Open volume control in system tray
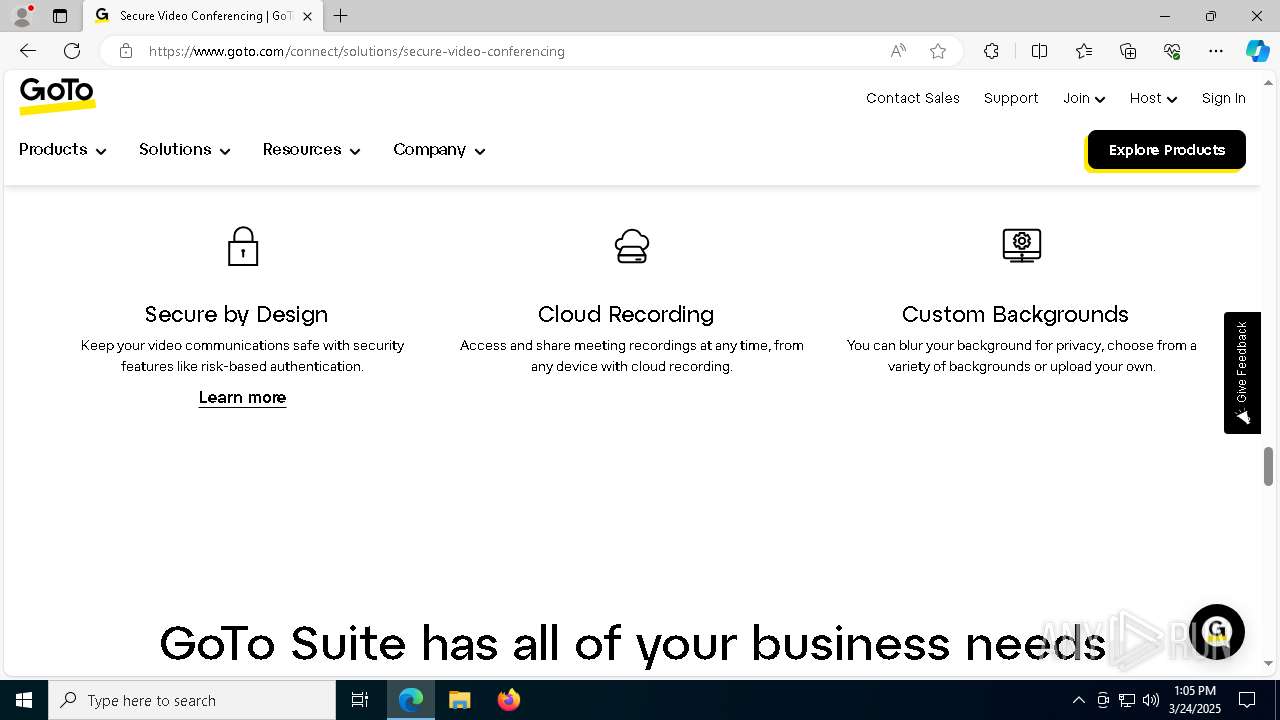 point(1151,700)
